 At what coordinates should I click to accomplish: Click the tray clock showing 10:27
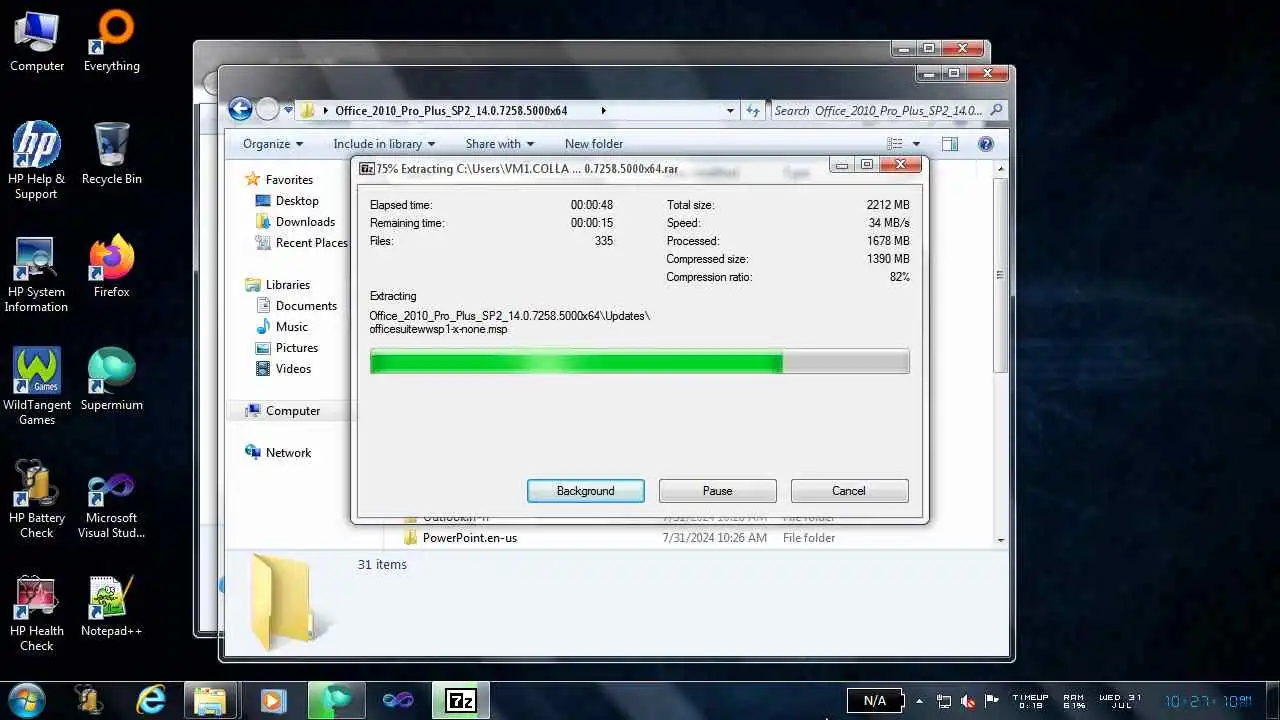coord(1209,701)
